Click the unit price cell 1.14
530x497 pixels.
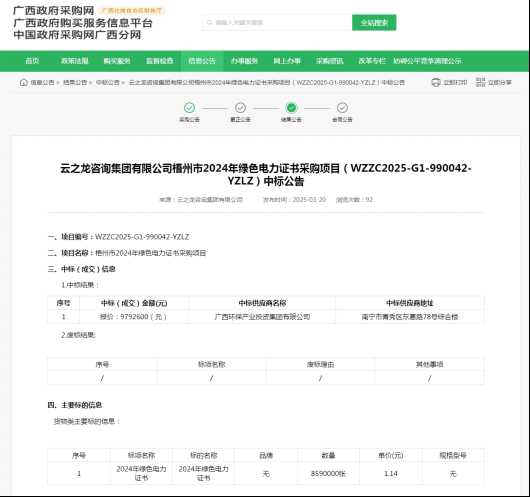coord(391,474)
